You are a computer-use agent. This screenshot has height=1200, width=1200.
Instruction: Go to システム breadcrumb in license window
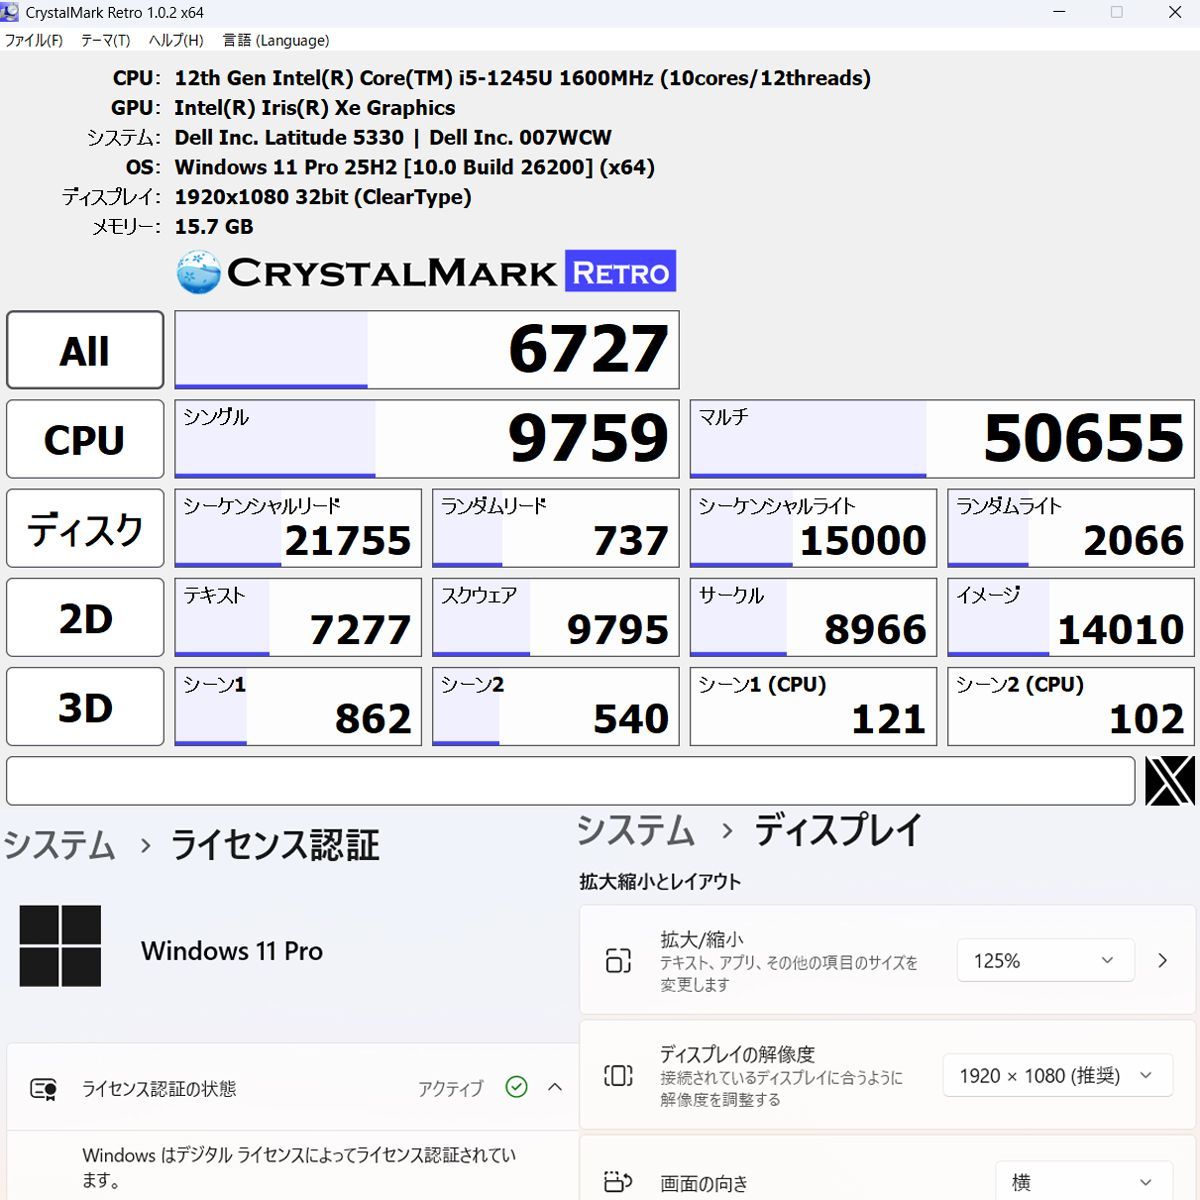pyautogui.click(x=59, y=846)
